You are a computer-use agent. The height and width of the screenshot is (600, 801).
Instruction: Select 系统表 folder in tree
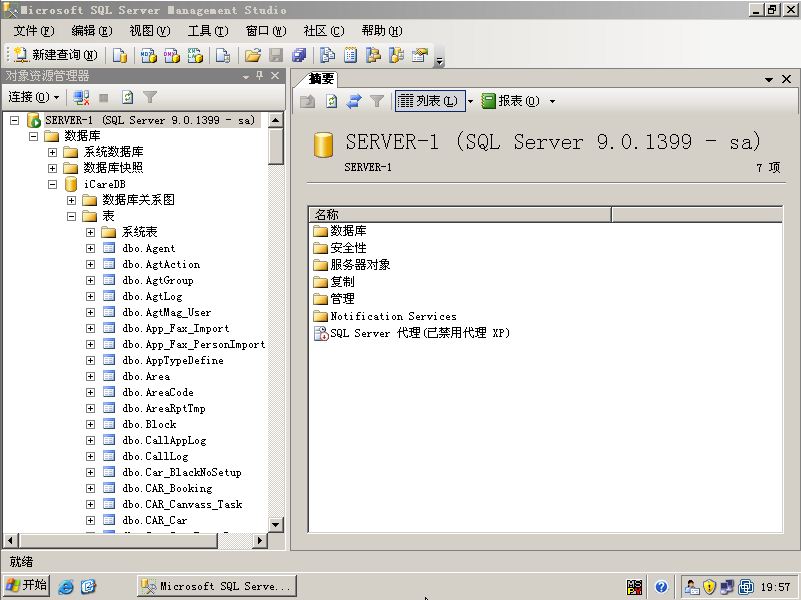coord(139,232)
